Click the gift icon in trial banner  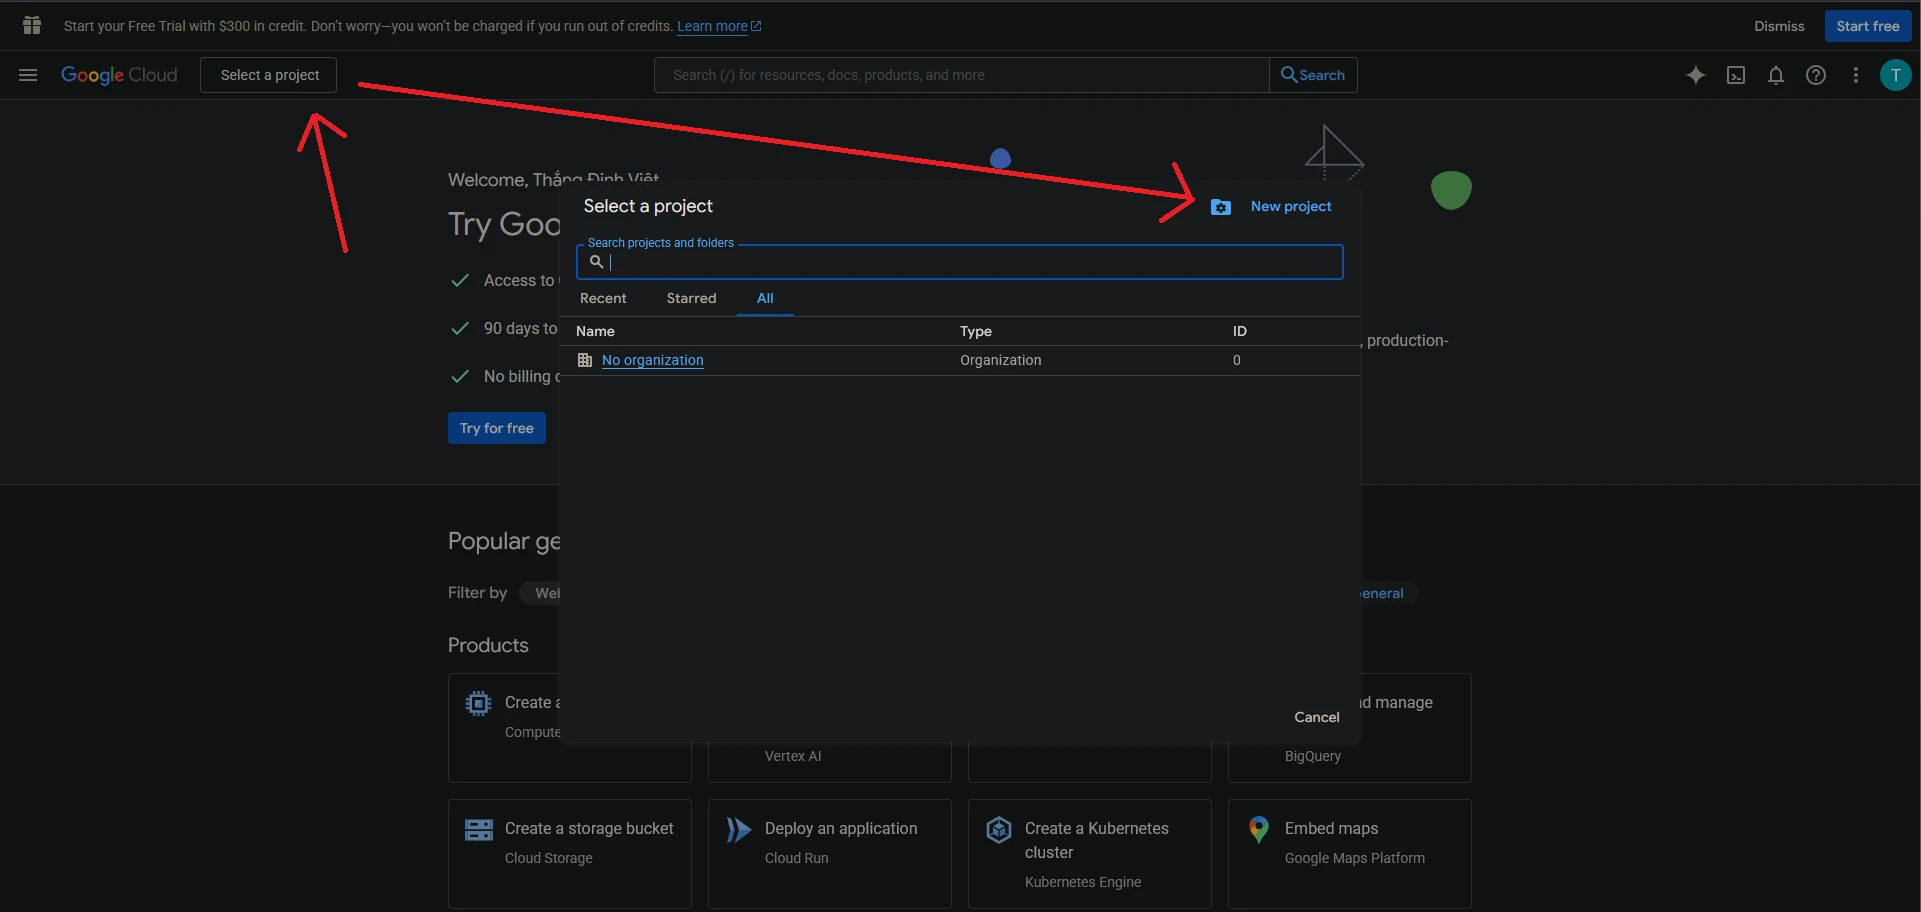pos(32,25)
